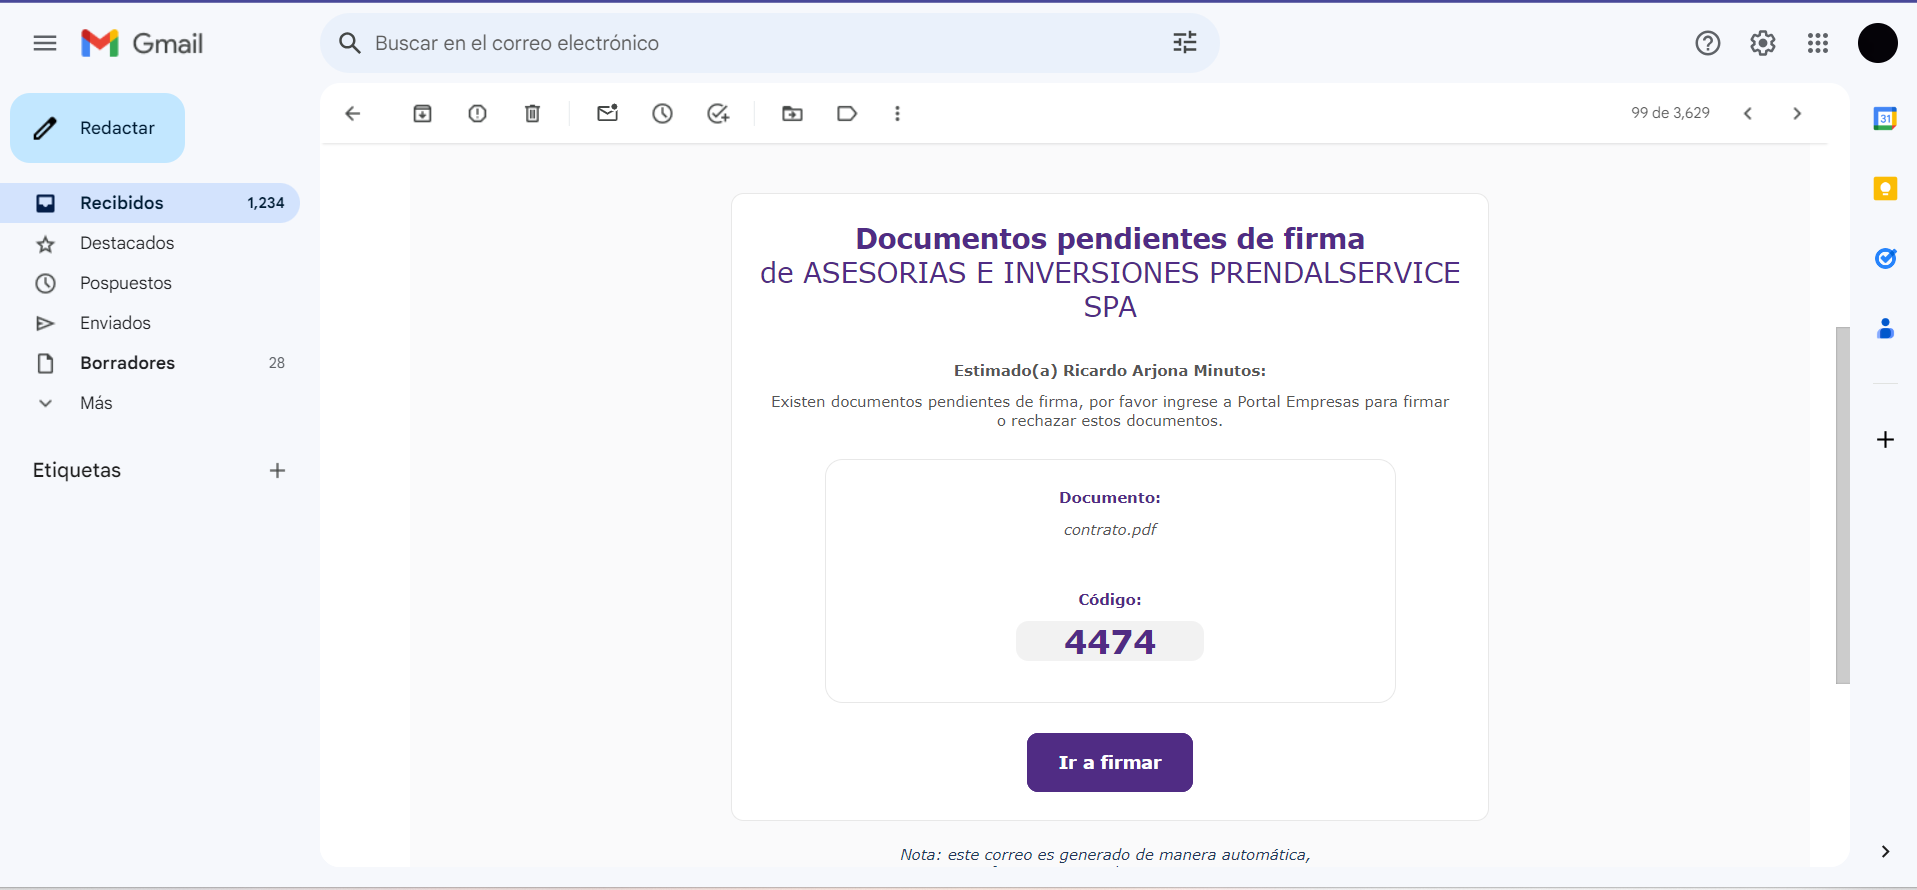Open the Borradores folder
Viewport: 1917px width, 890px height.
(x=127, y=363)
